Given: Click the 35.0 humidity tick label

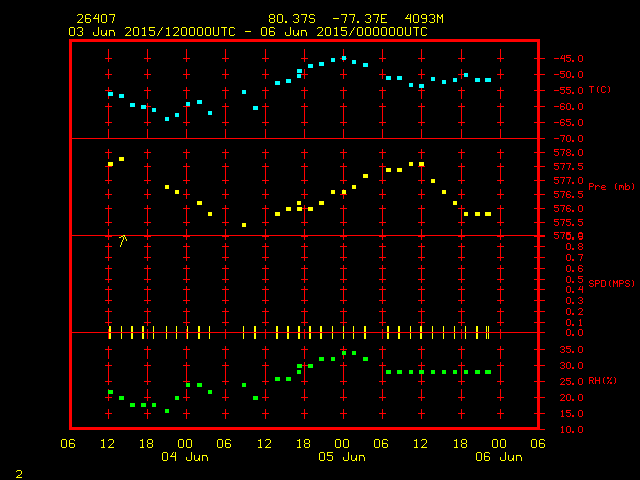Looking at the screenshot, I should pos(571,350).
